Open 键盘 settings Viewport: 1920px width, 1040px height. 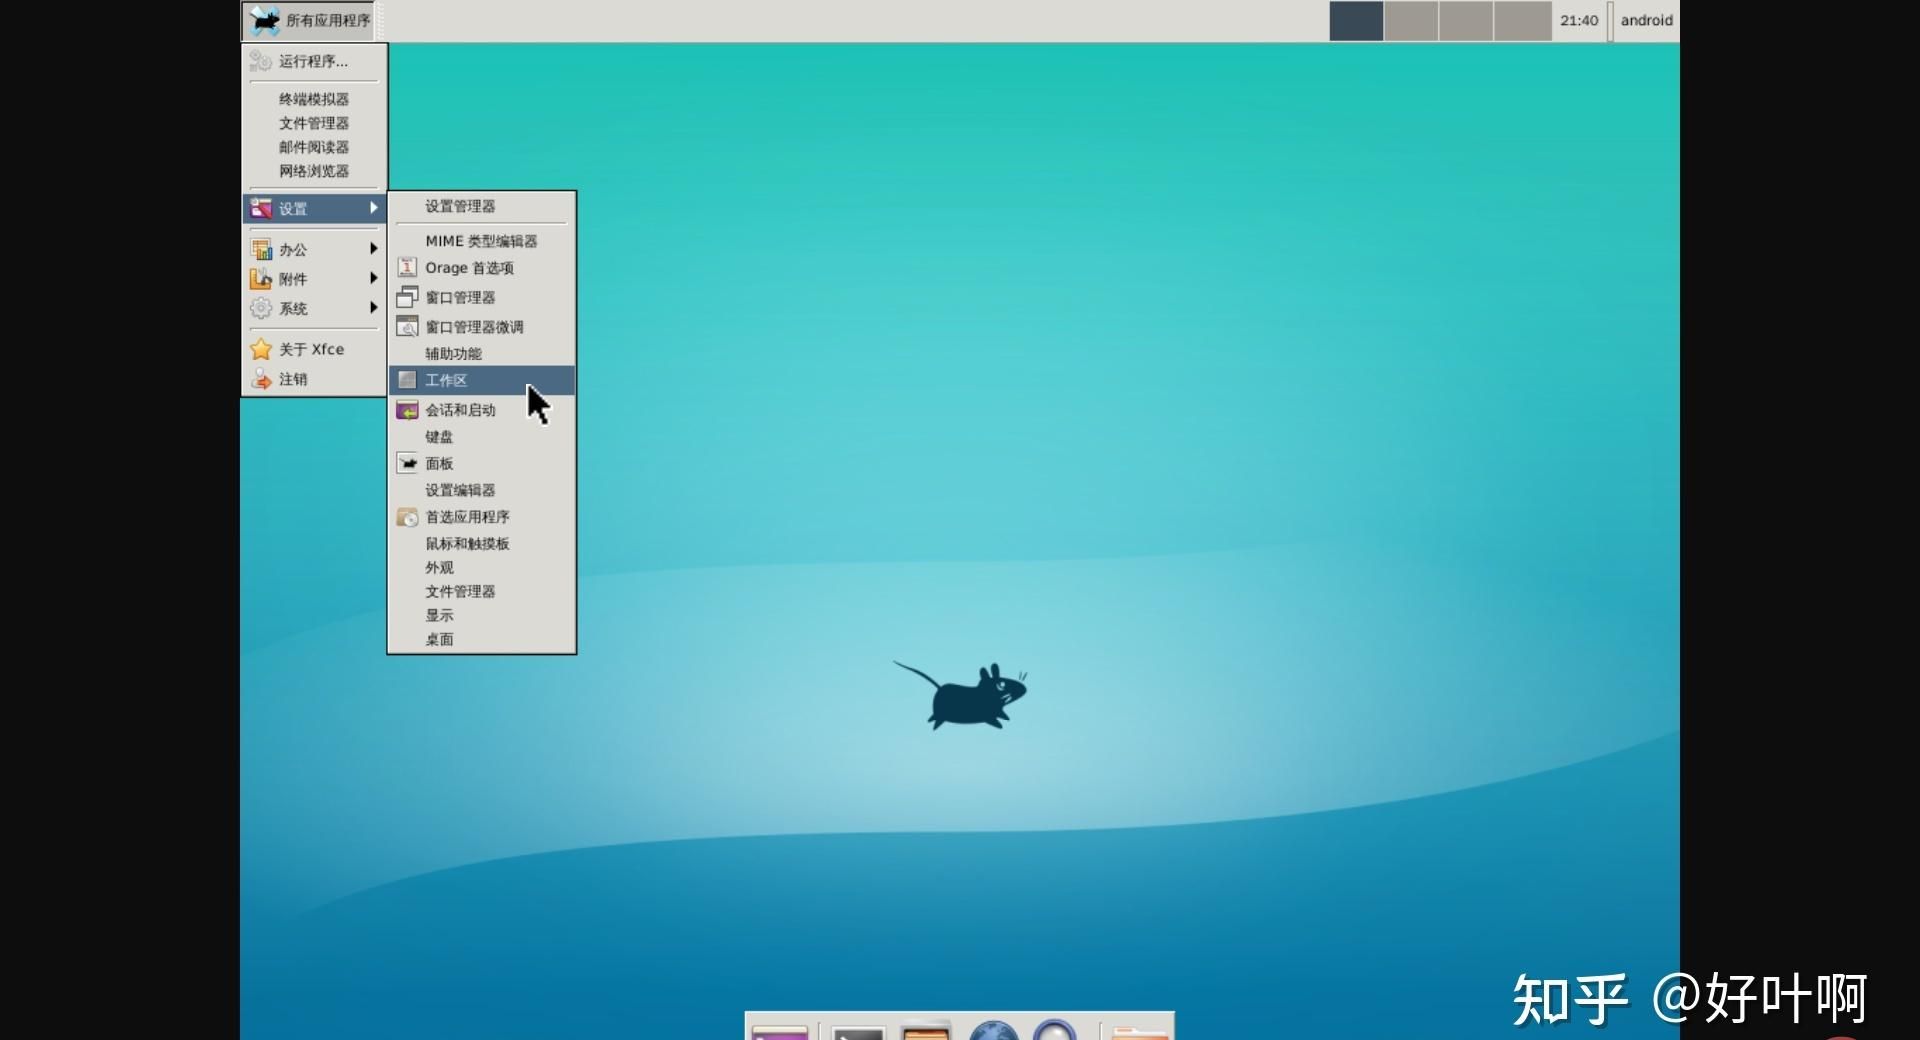[482, 437]
